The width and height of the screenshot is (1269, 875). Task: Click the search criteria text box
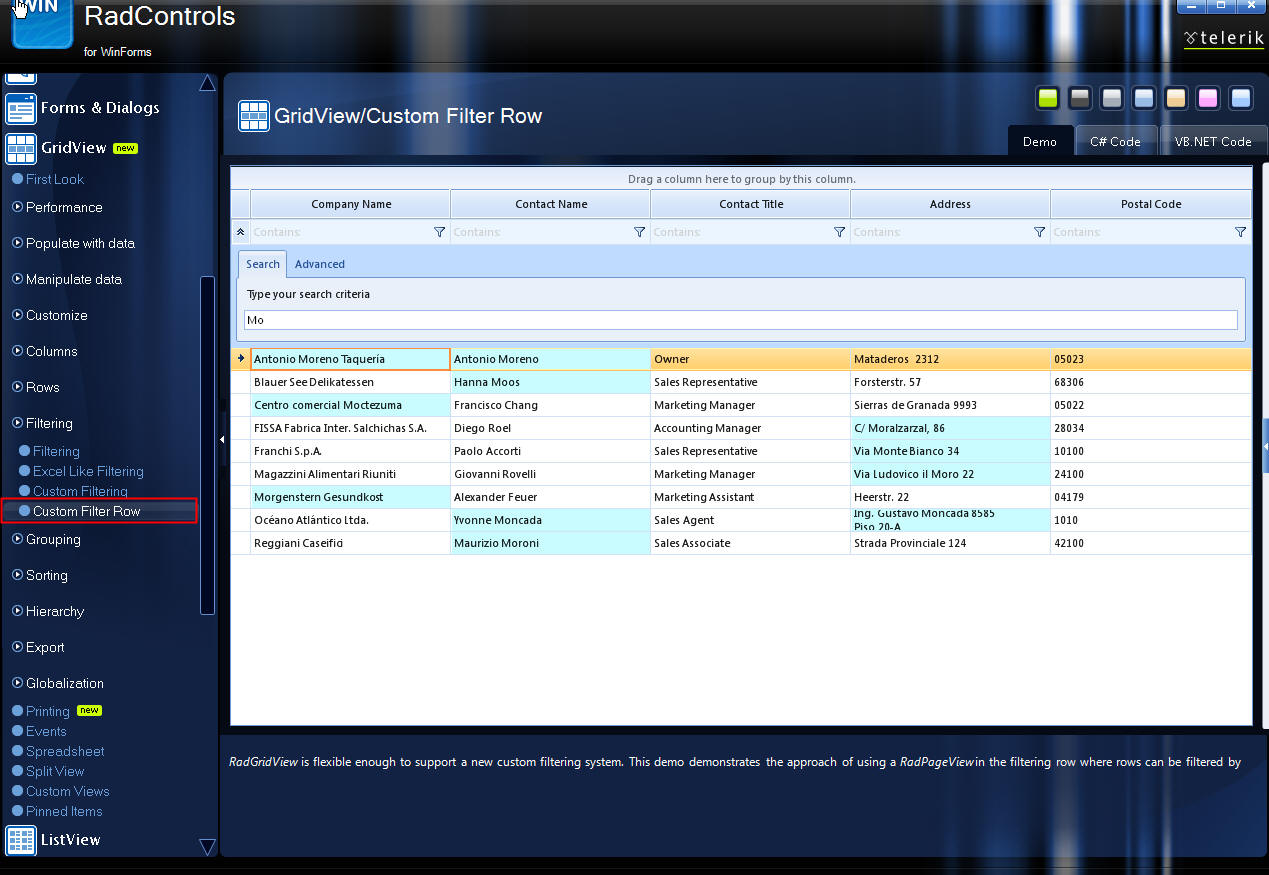coord(741,320)
